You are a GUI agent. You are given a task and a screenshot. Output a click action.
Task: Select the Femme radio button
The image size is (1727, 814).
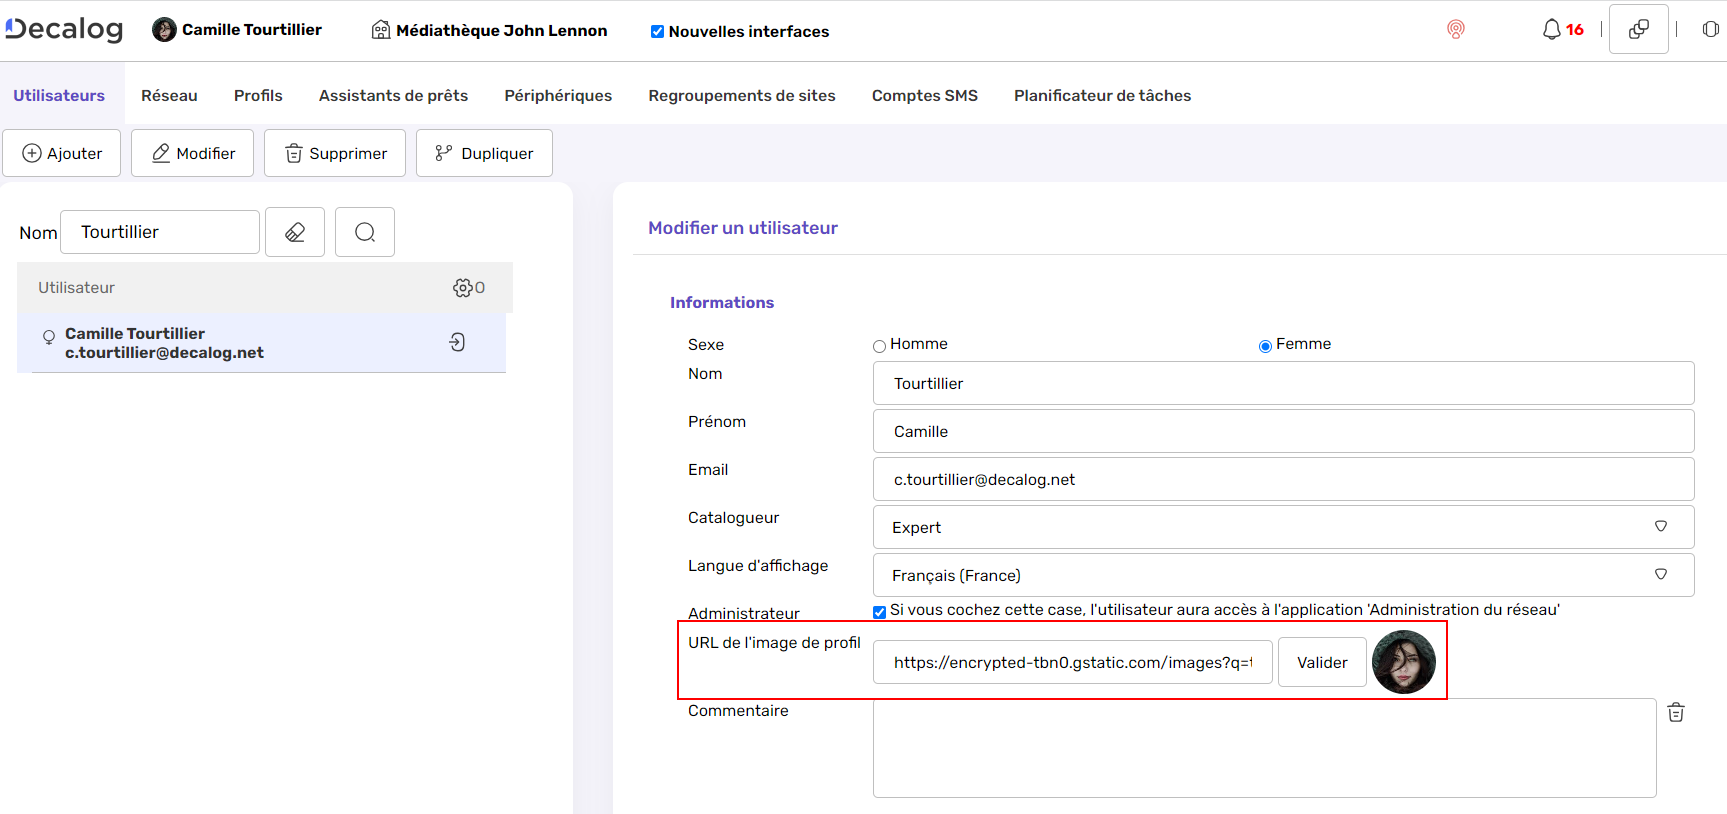(1265, 346)
